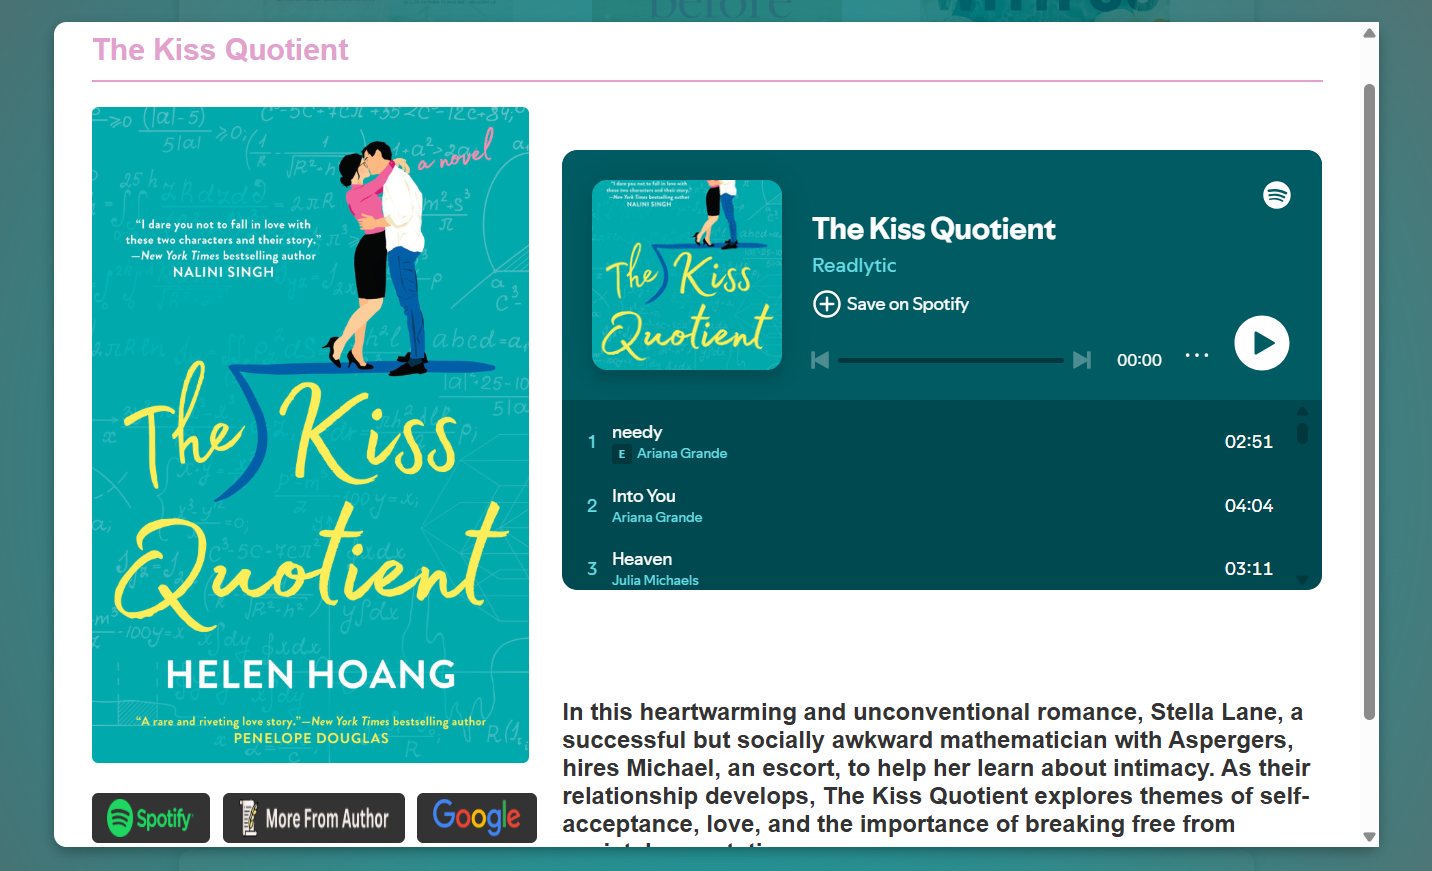The width and height of the screenshot is (1432, 871).
Task: Select the track 'needy' by Ariana Grande
Action: click(x=637, y=432)
